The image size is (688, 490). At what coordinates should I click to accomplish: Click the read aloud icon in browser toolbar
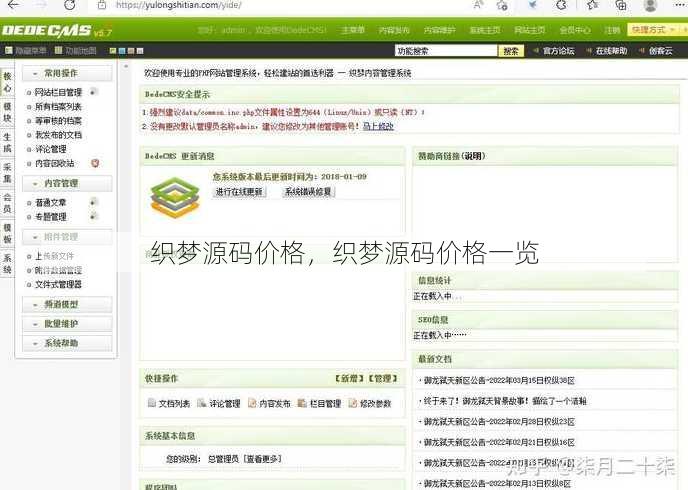click(478, 5)
